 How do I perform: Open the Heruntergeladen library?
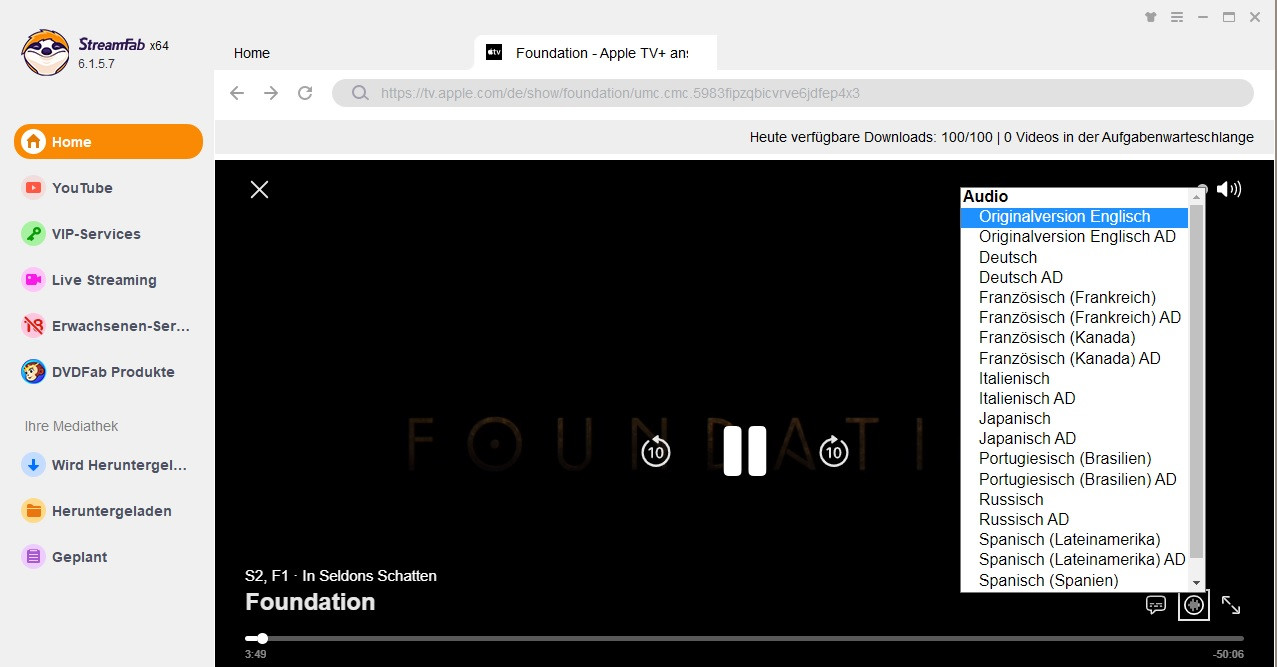tap(108, 511)
